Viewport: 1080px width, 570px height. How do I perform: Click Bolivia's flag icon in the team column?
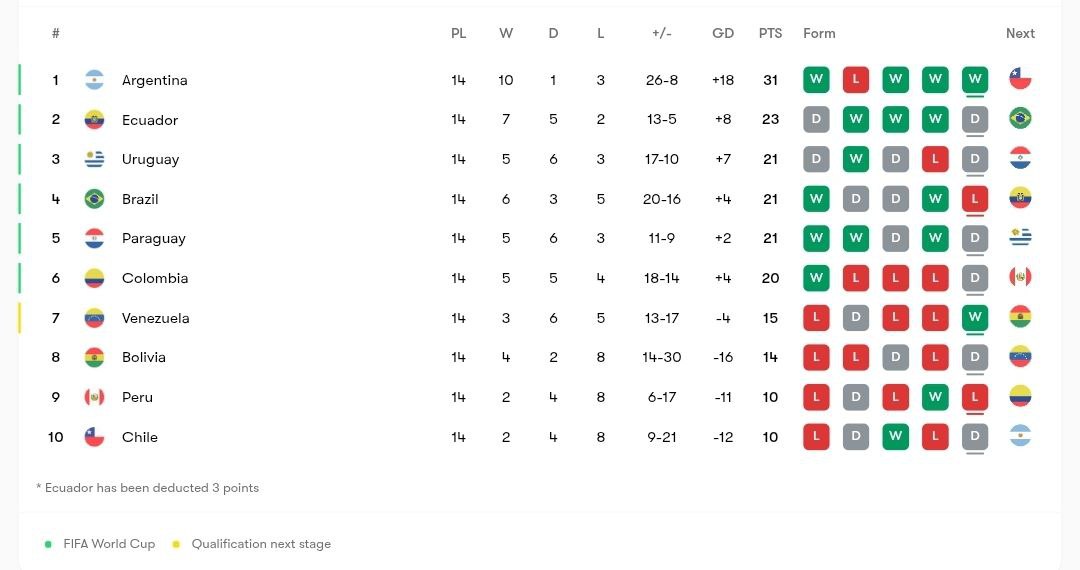tap(94, 357)
